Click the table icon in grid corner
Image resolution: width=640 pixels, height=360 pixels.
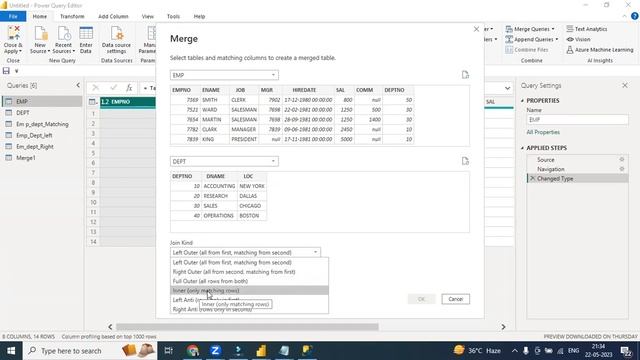(92, 102)
